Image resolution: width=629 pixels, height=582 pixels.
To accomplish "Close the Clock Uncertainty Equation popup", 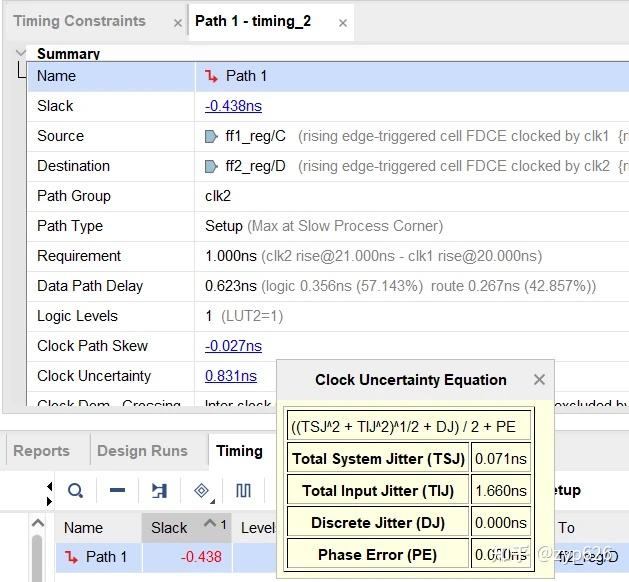I will tap(539, 379).
